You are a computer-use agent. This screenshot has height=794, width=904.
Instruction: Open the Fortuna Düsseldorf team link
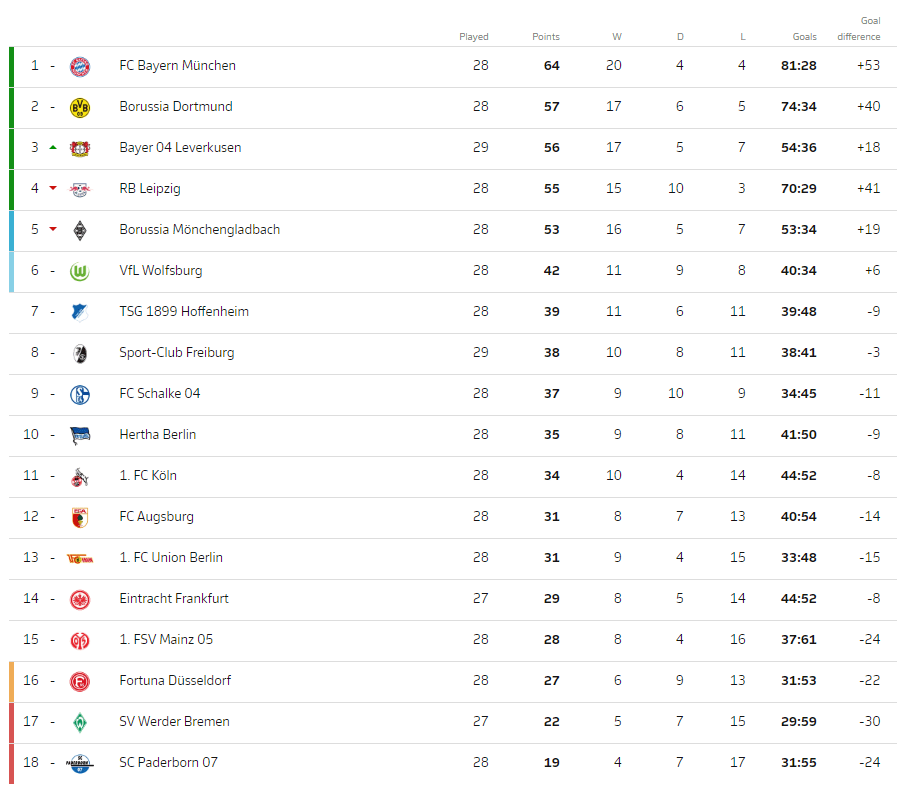[175, 681]
